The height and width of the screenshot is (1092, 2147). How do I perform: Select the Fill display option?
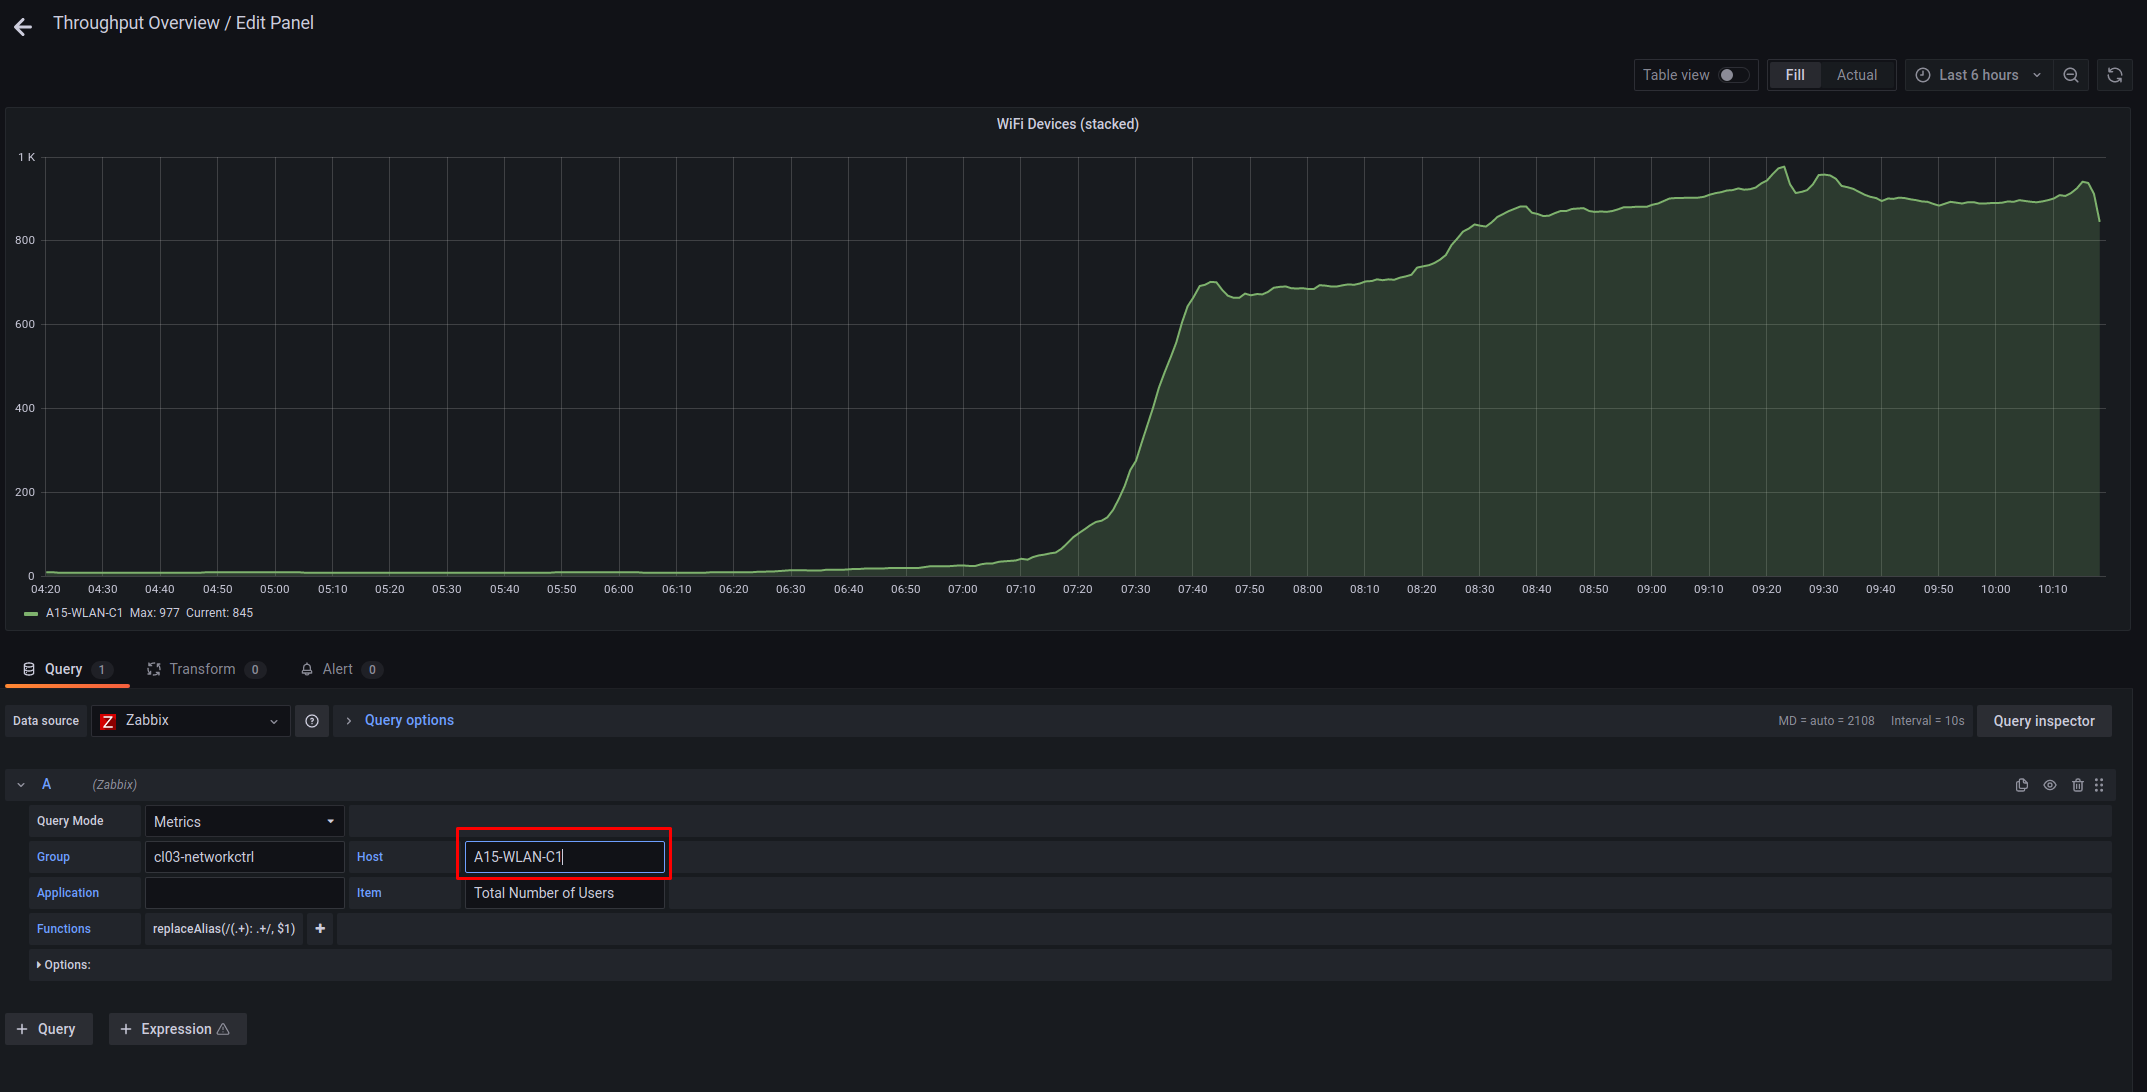(1795, 74)
